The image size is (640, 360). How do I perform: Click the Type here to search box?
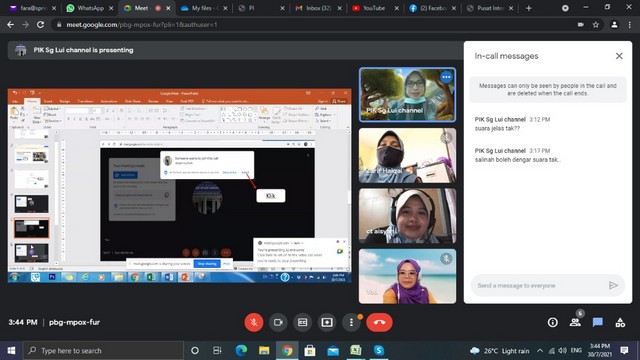103,350
